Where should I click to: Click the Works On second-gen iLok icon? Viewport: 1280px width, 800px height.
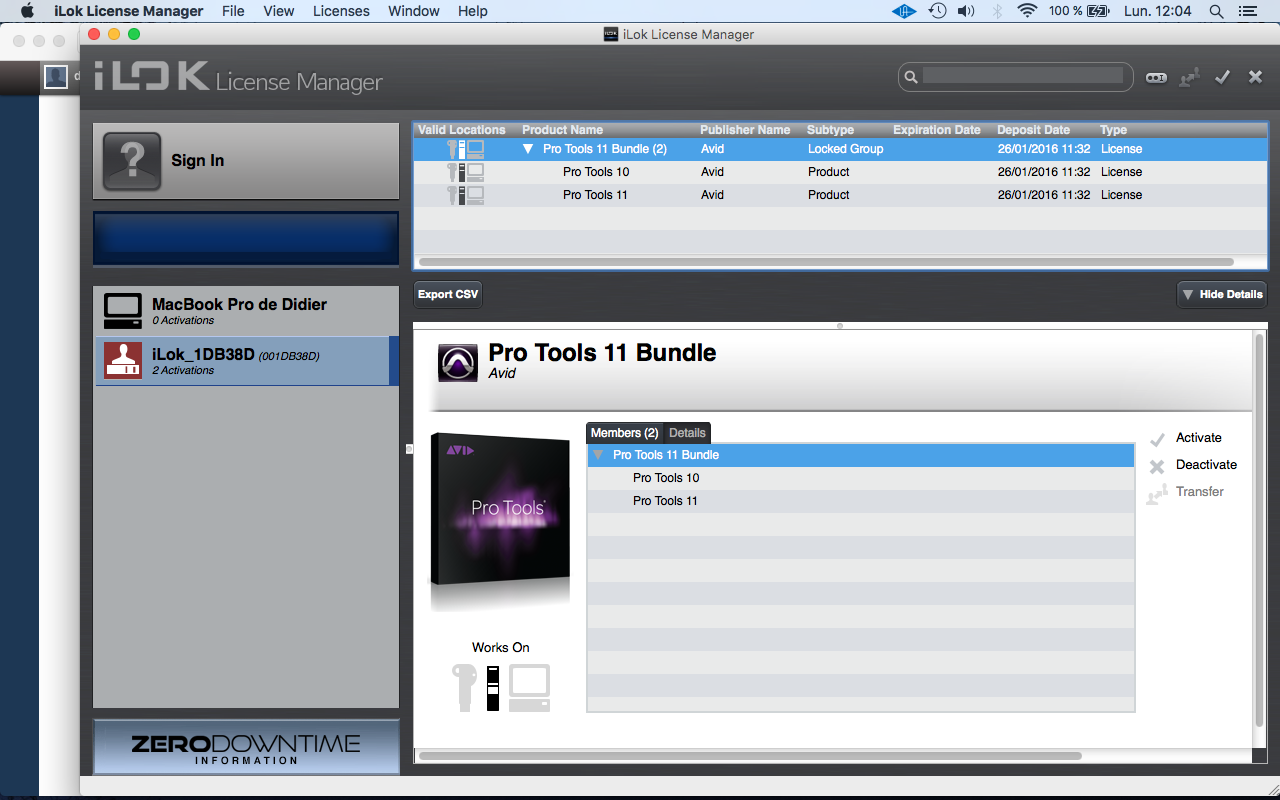[493, 687]
